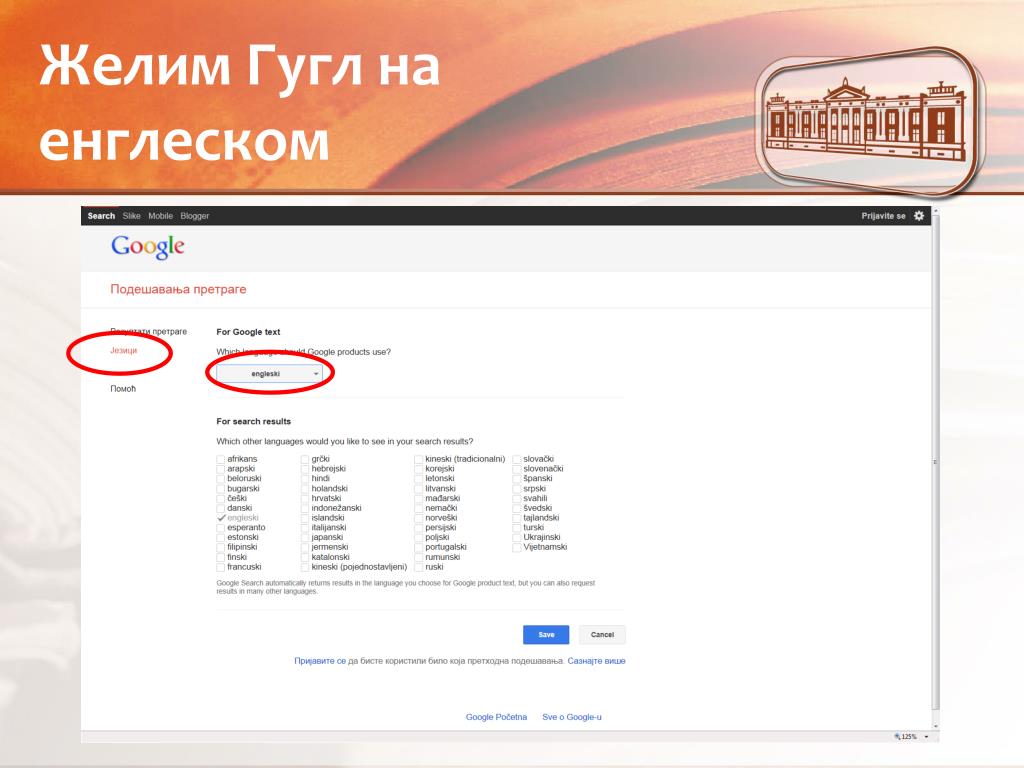Click Prijavite se sign-in link
The height and width of the screenshot is (768, 1024).
(883, 216)
